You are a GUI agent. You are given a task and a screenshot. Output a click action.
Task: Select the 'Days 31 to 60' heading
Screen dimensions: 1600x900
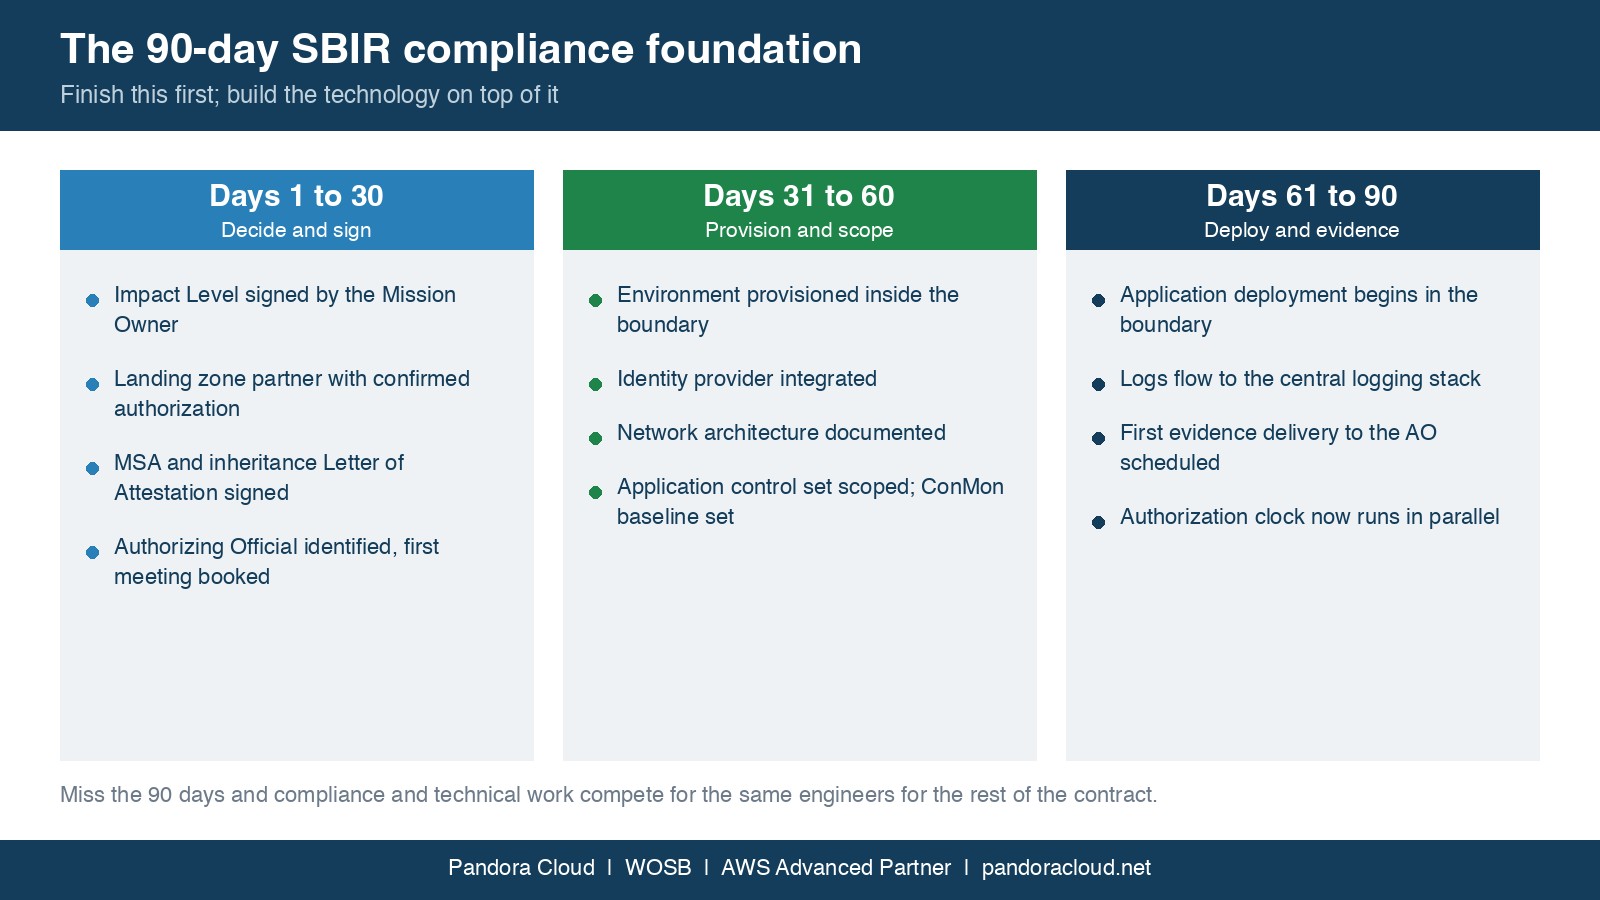pyautogui.click(x=799, y=196)
